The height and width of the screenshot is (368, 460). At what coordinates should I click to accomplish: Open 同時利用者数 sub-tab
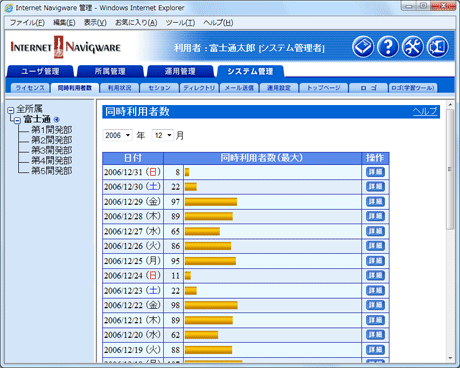coord(75,88)
